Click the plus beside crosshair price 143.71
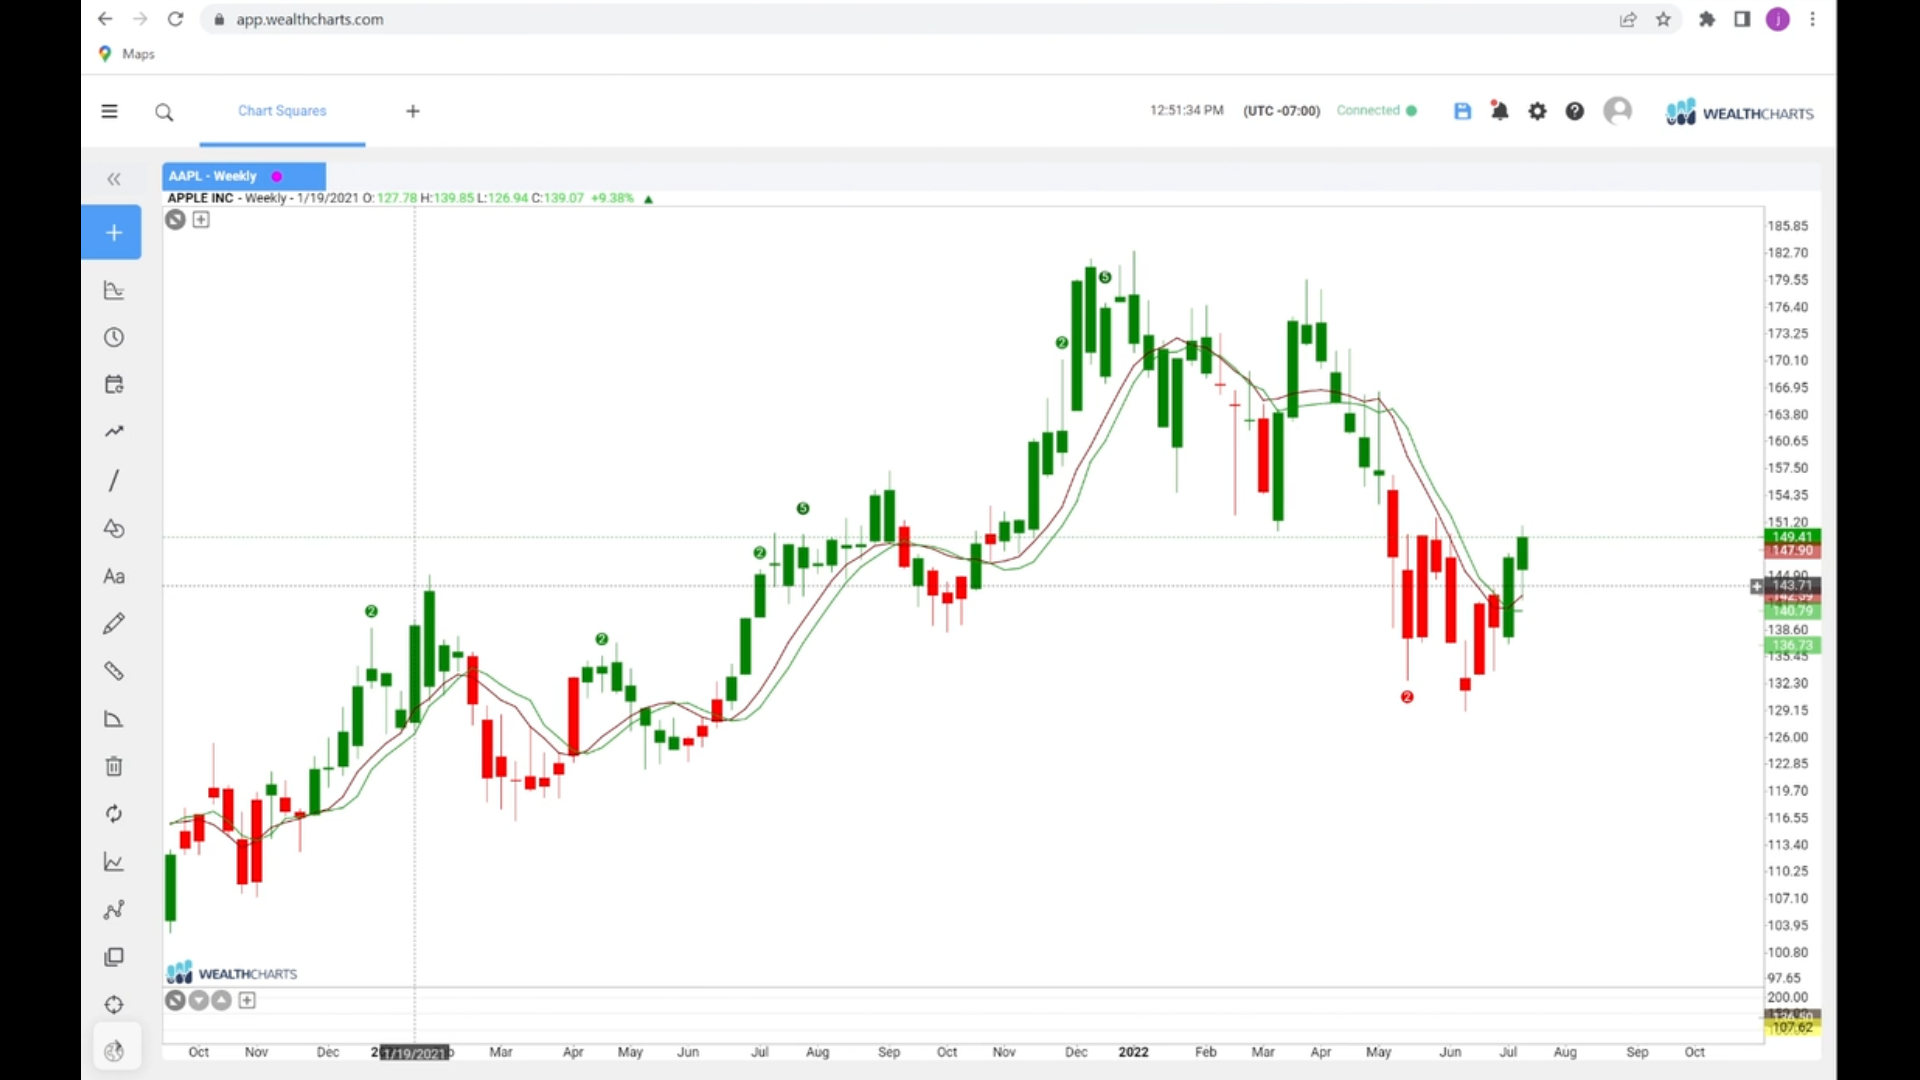1920x1080 pixels. click(x=1757, y=586)
